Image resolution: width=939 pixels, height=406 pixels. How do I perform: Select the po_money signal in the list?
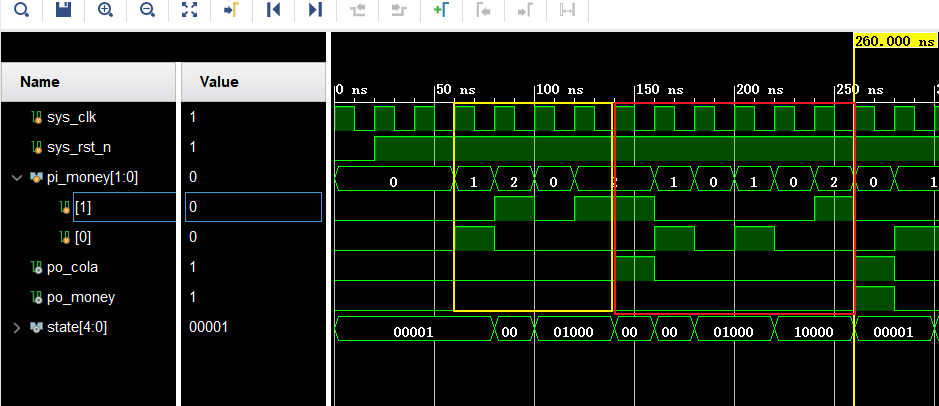pyautogui.click(x=80, y=297)
